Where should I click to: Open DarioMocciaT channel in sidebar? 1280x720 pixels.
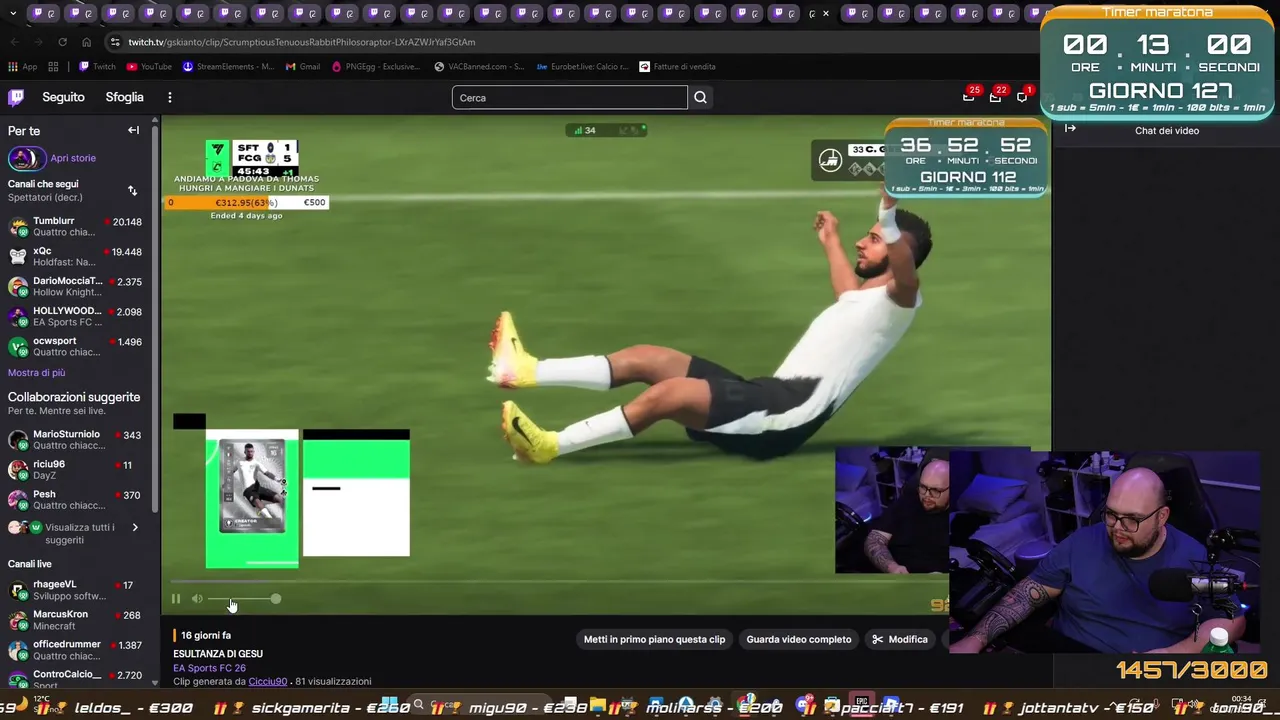click(x=75, y=286)
